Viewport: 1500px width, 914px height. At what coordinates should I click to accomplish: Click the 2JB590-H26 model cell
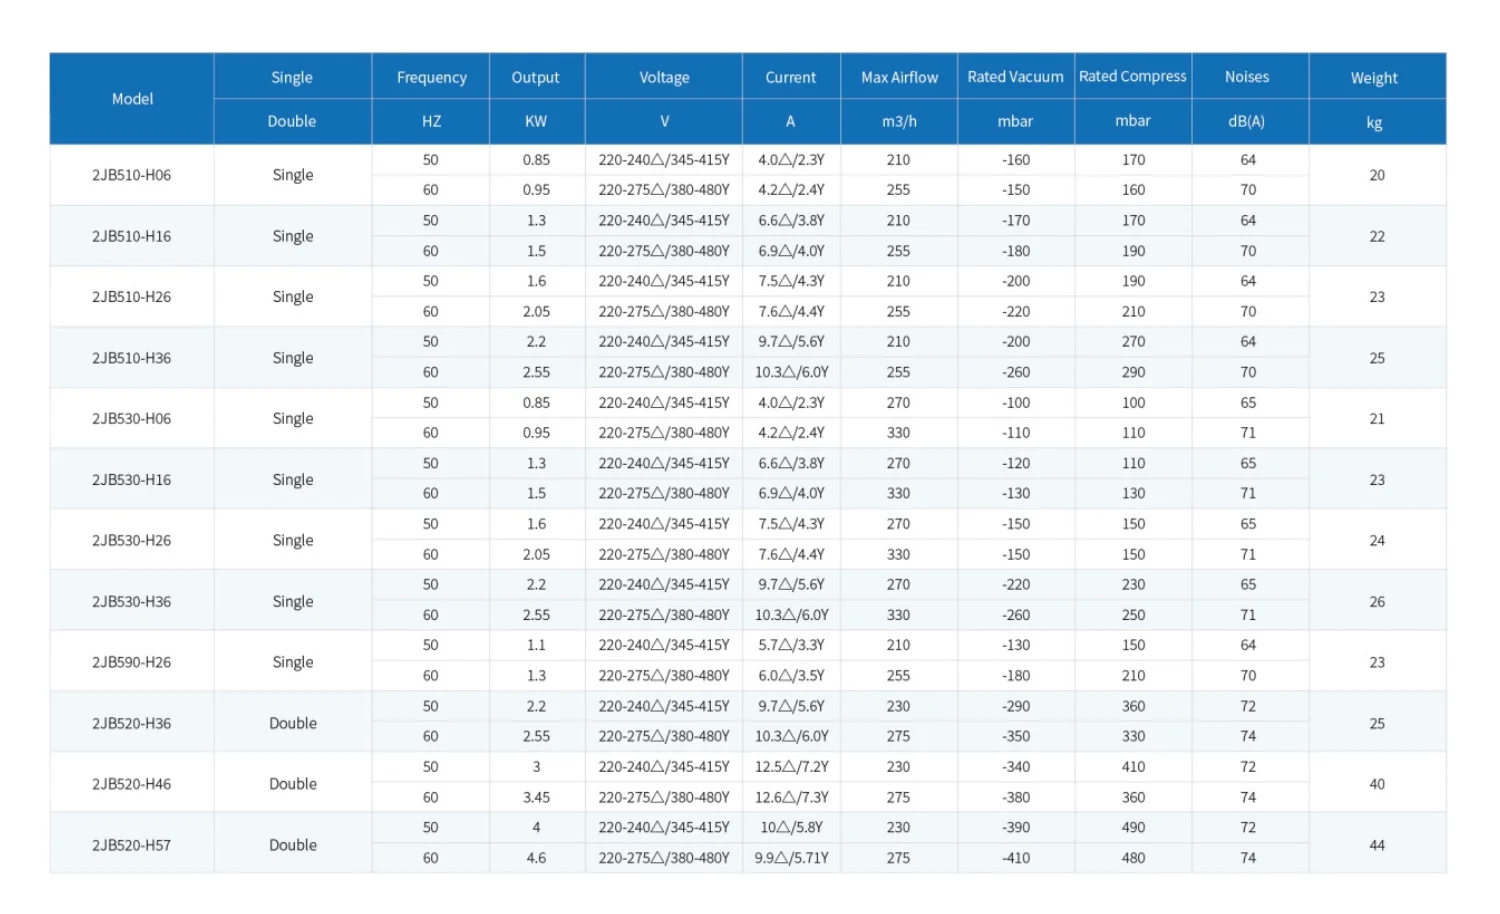pos(132,662)
